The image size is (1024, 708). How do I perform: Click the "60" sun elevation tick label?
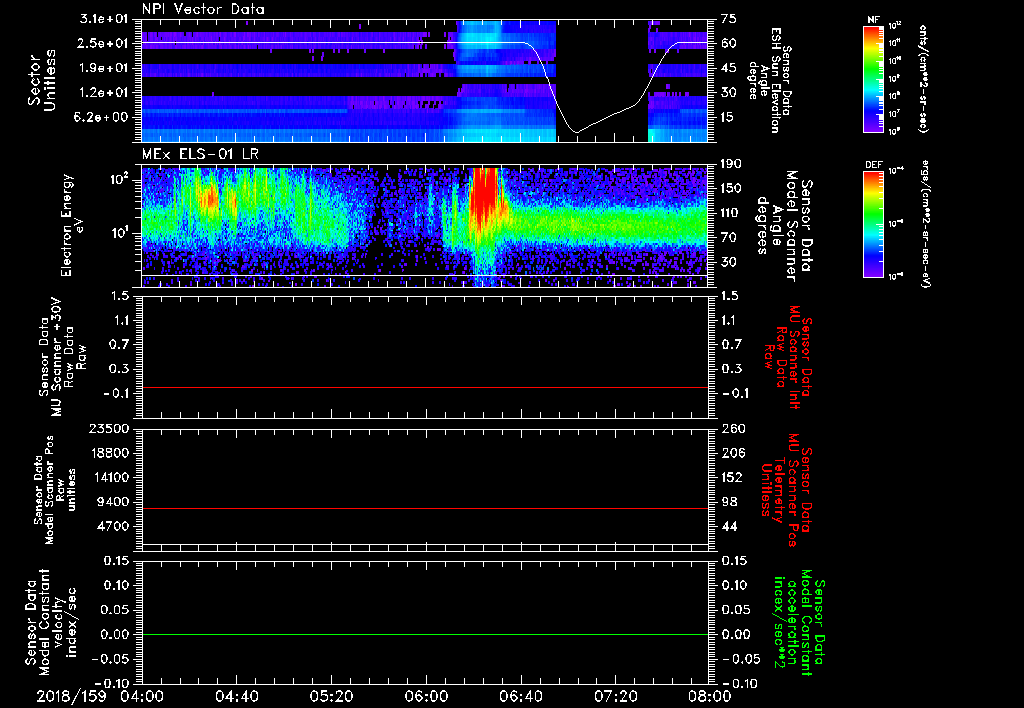tap(729, 43)
